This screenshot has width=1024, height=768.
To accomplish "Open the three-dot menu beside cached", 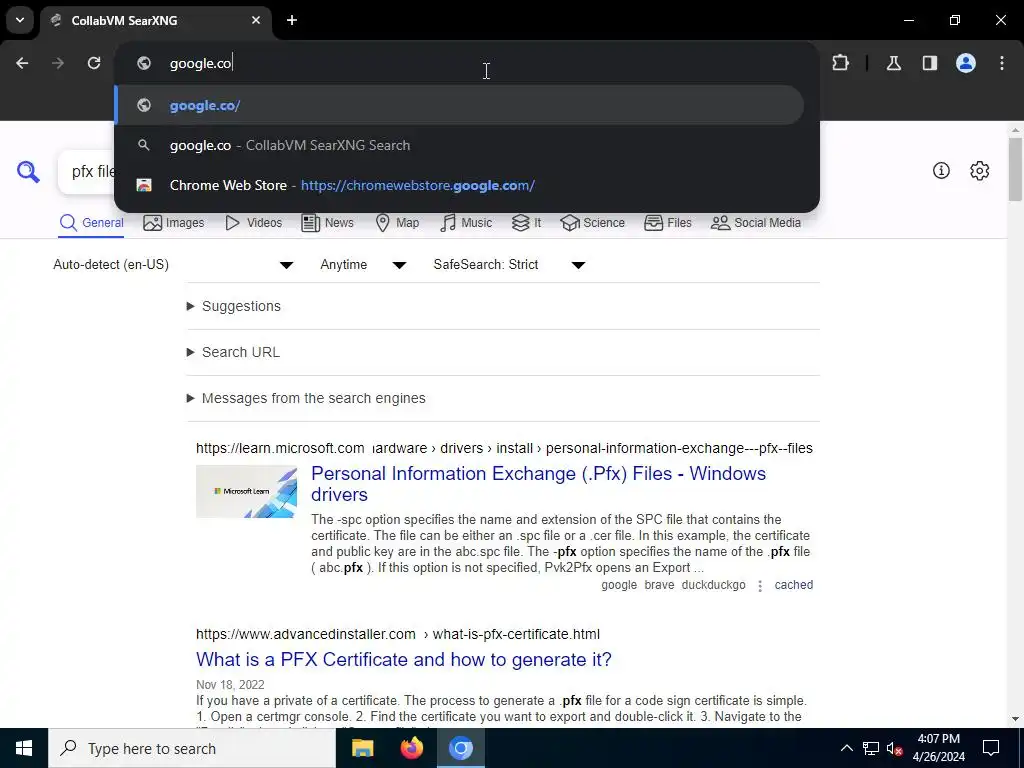I will coord(760,586).
